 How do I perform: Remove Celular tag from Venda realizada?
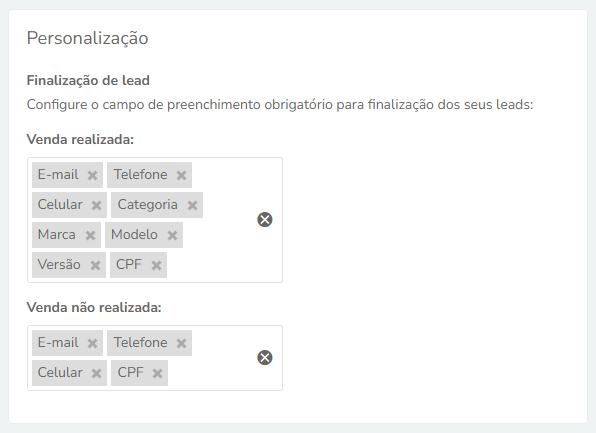click(x=96, y=205)
